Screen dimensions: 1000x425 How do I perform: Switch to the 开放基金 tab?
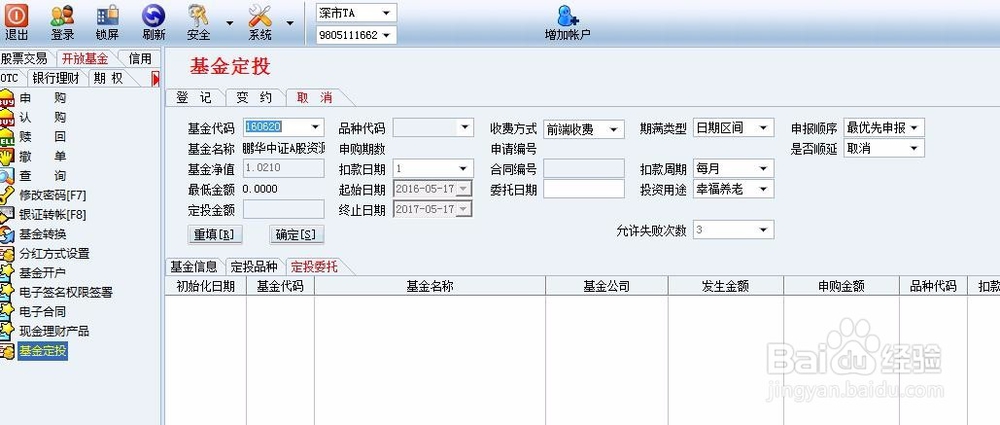click(85, 59)
